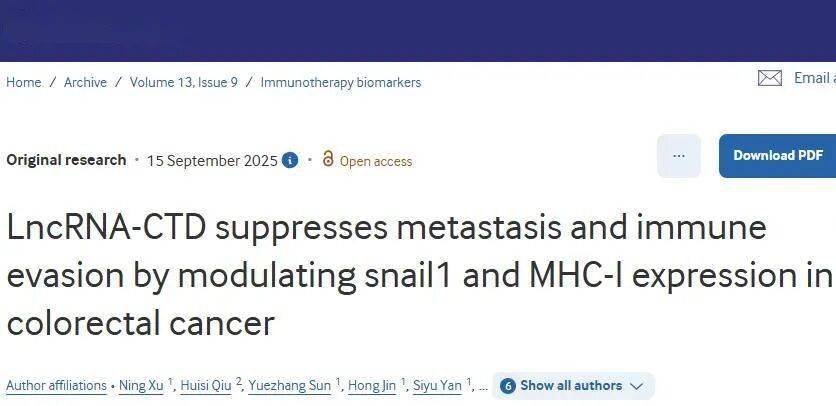Navigate to Volume 13, Issue 9
This screenshot has width=836, height=406.
tap(183, 82)
